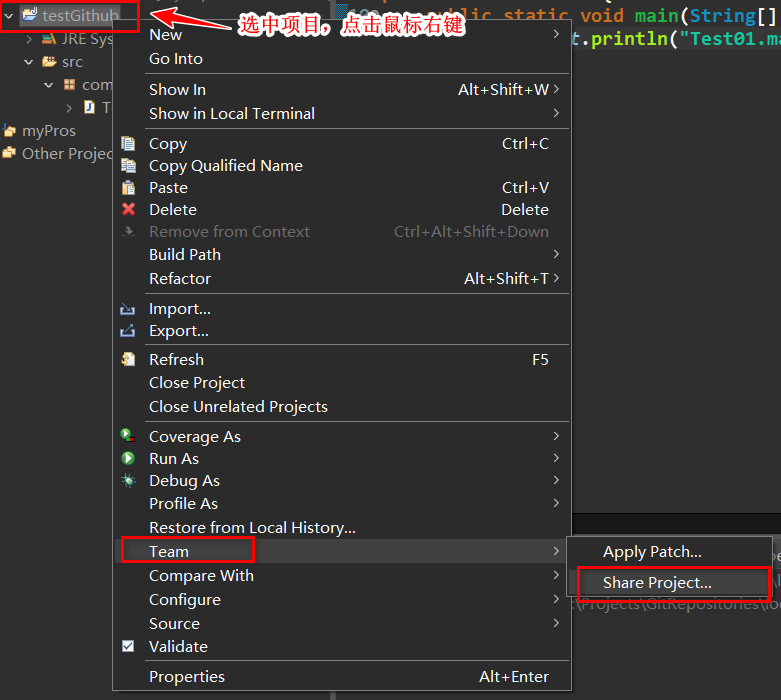Click the JRE System Library icon

[48, 38]
